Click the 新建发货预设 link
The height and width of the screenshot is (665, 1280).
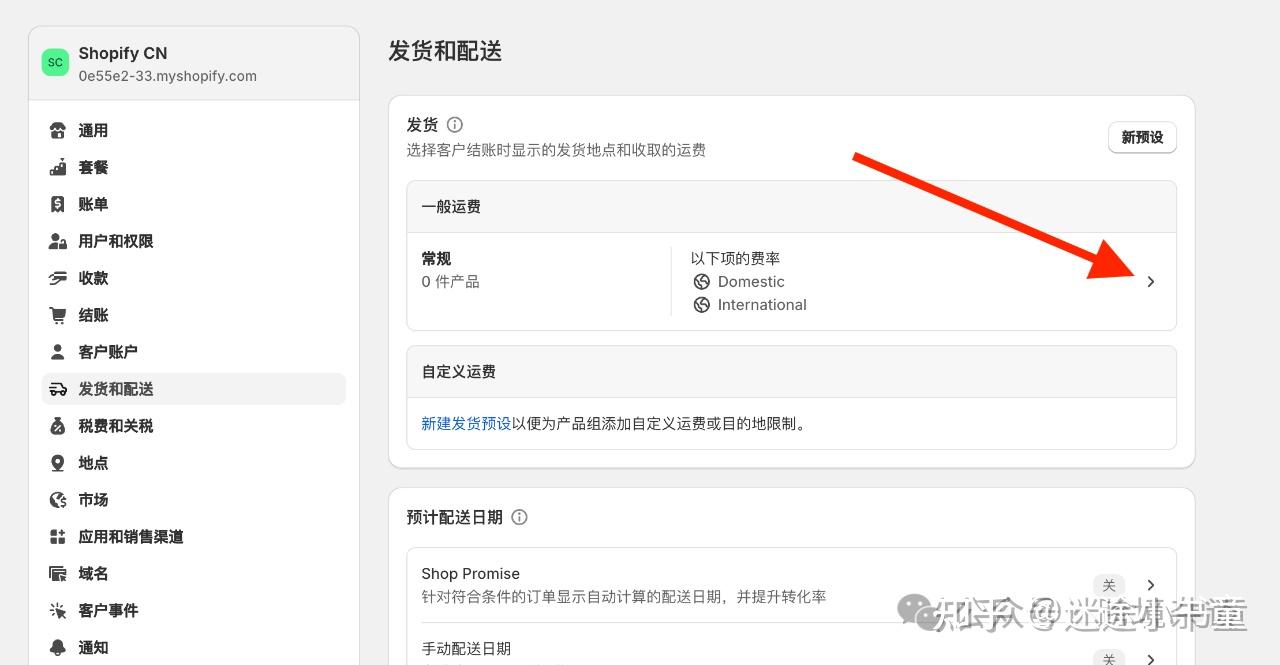pyautogui.click(x=465, y=423)
